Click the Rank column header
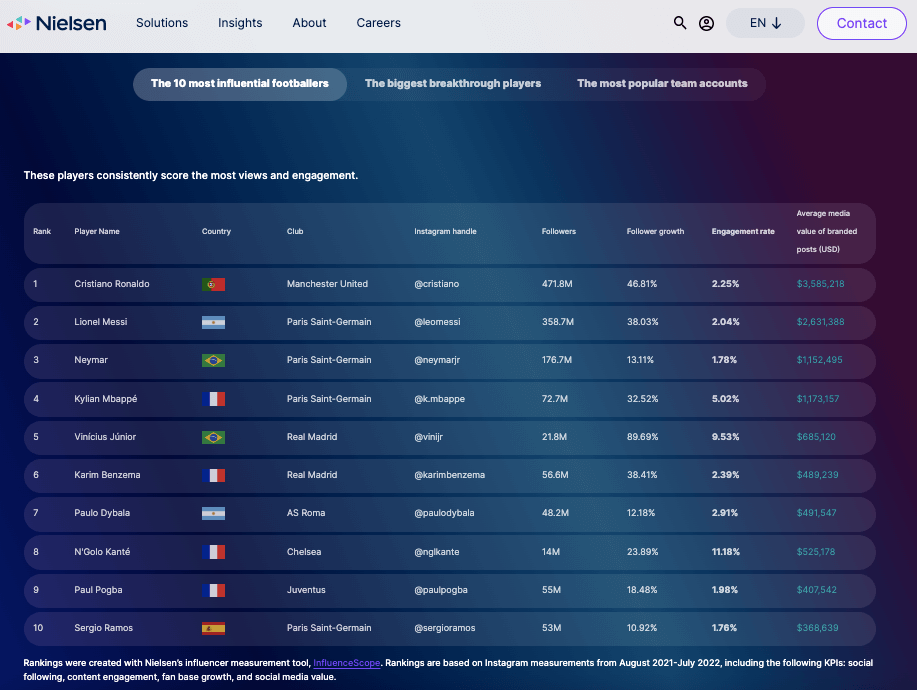 tap(42, 232)
